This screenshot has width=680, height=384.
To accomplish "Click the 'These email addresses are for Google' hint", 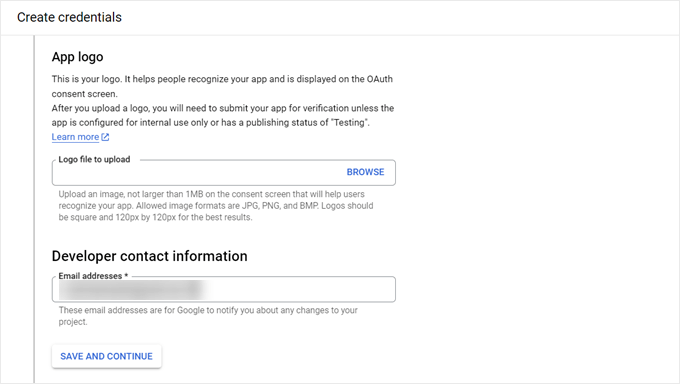I will [x=208, y=316].
